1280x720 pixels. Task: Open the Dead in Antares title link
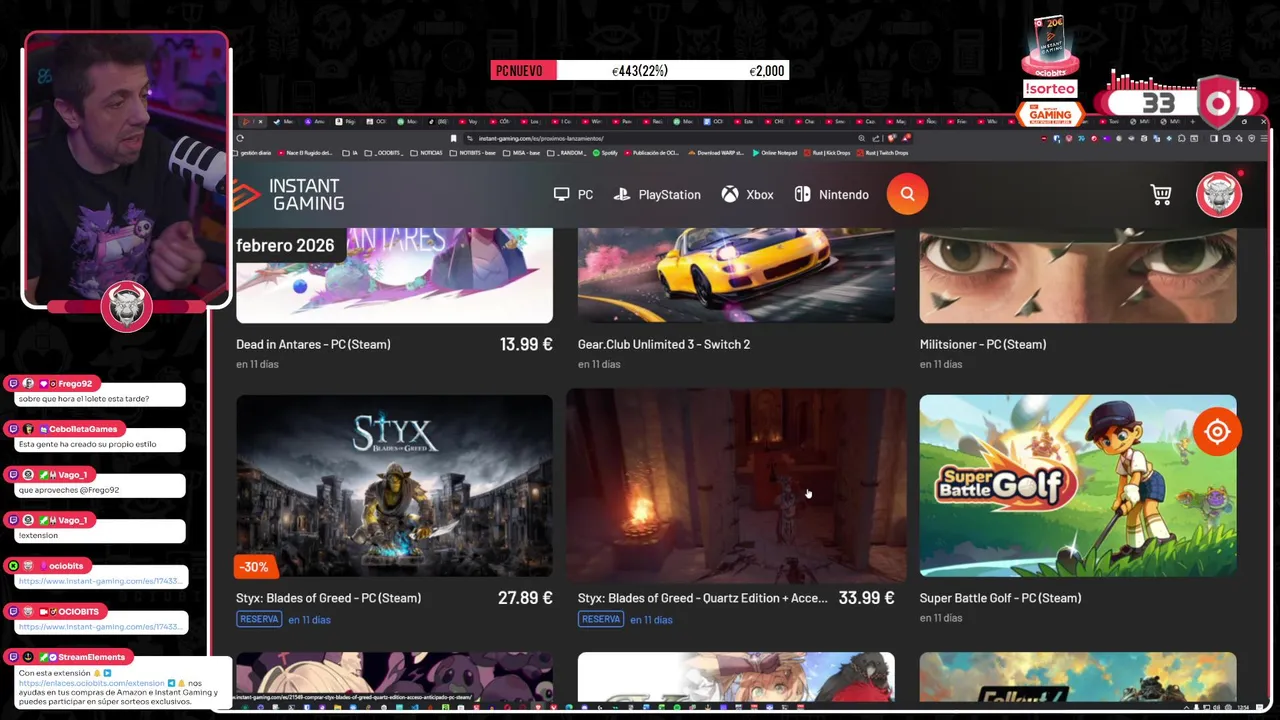pyautogui.click(x=313, y=344)
